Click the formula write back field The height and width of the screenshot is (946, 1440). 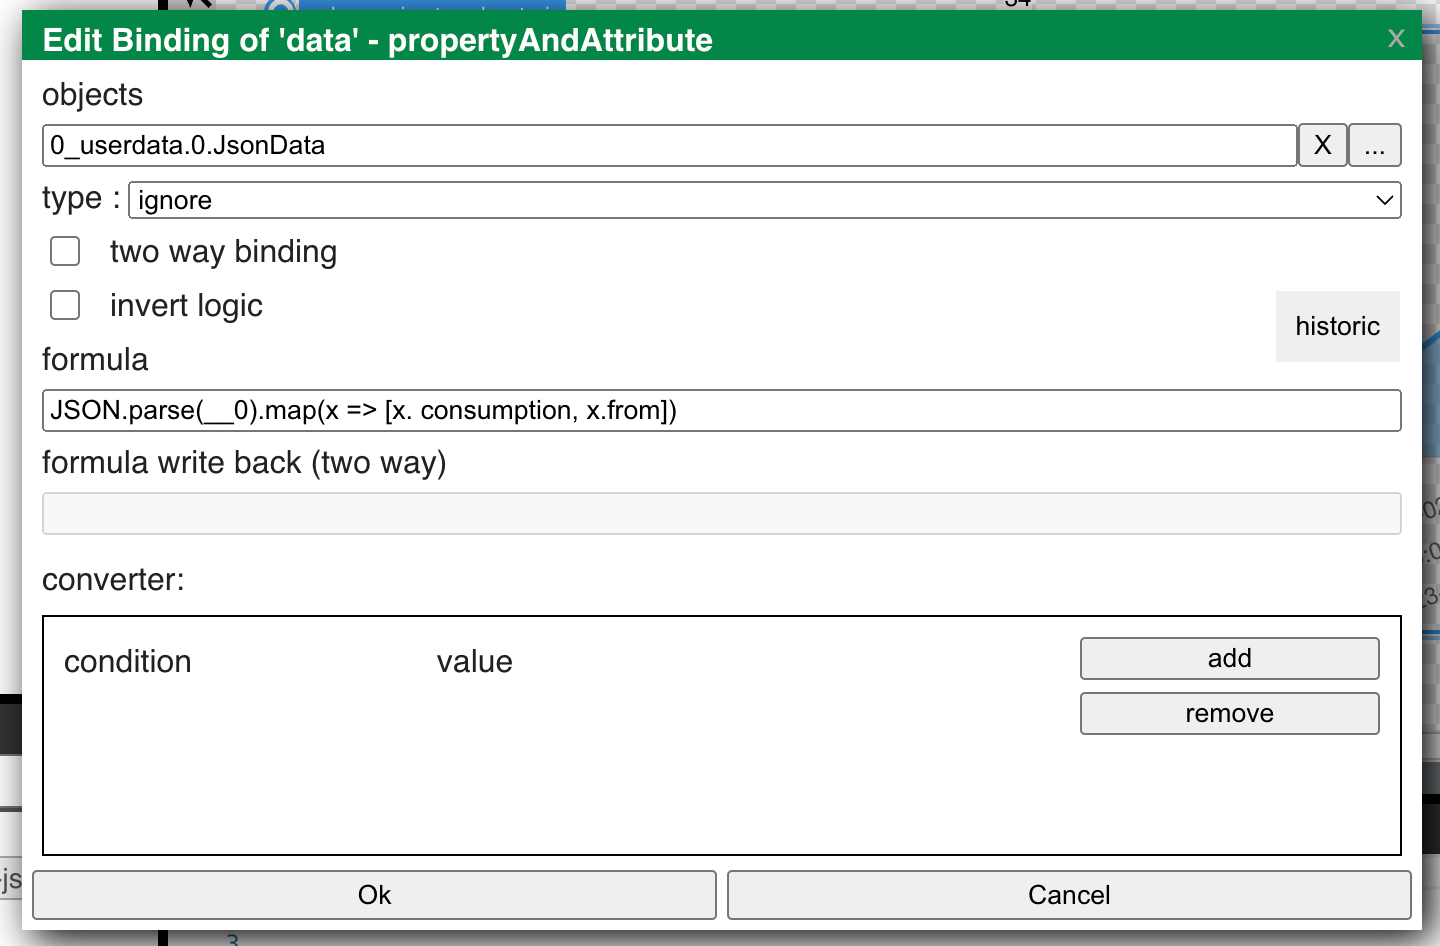(721, 514)
